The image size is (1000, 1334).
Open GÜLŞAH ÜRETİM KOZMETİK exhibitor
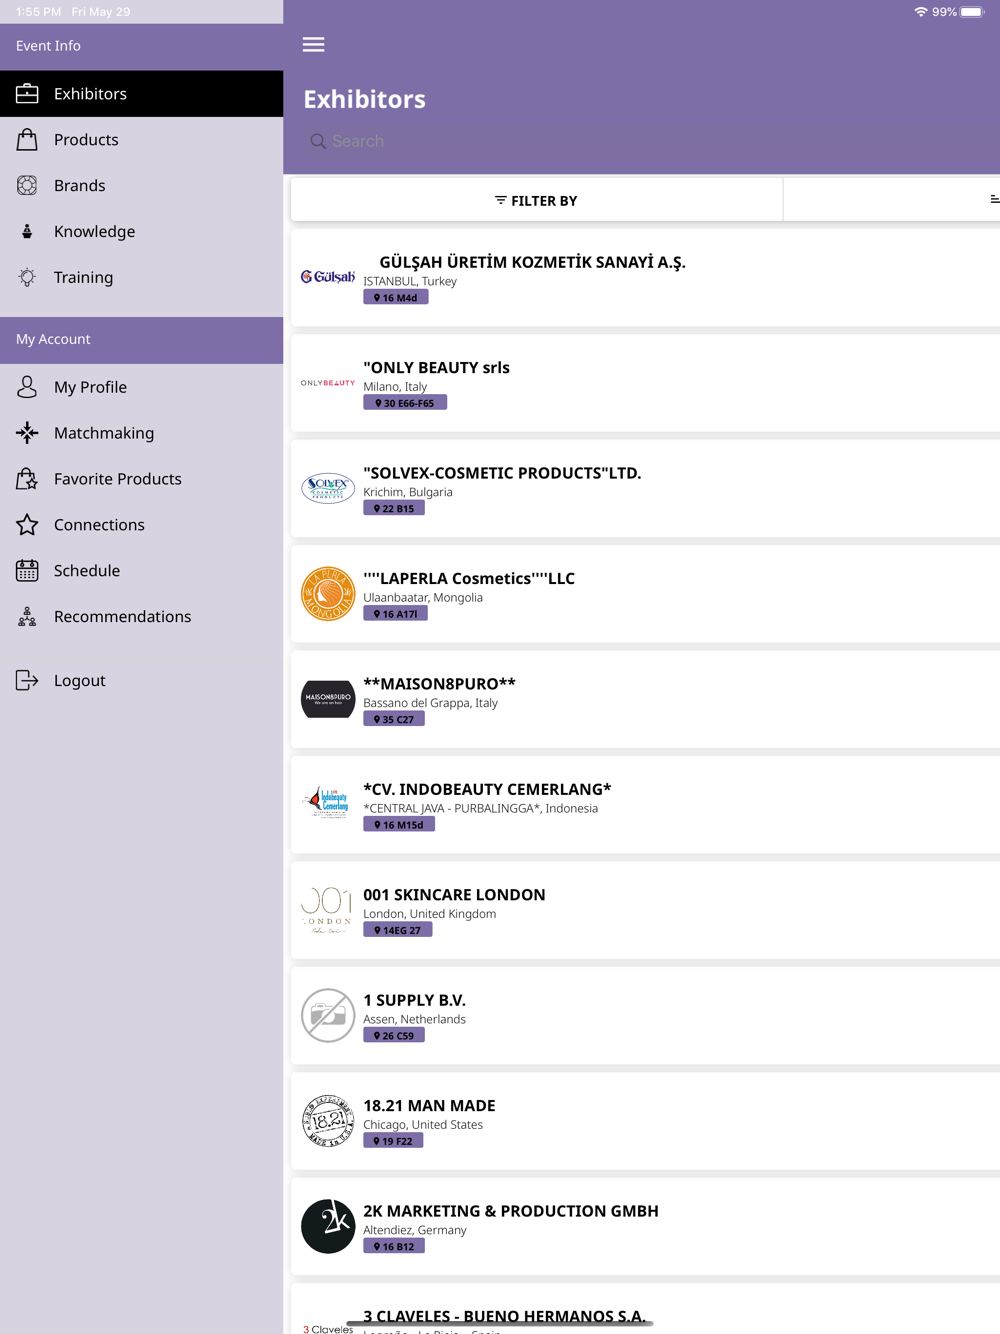coord(645,277)
